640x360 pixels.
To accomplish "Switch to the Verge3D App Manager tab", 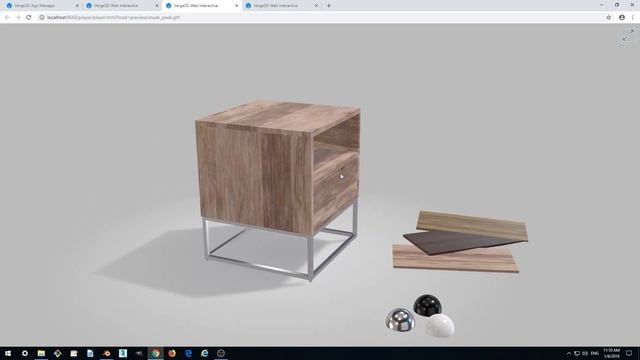I will tap(41, 6).
